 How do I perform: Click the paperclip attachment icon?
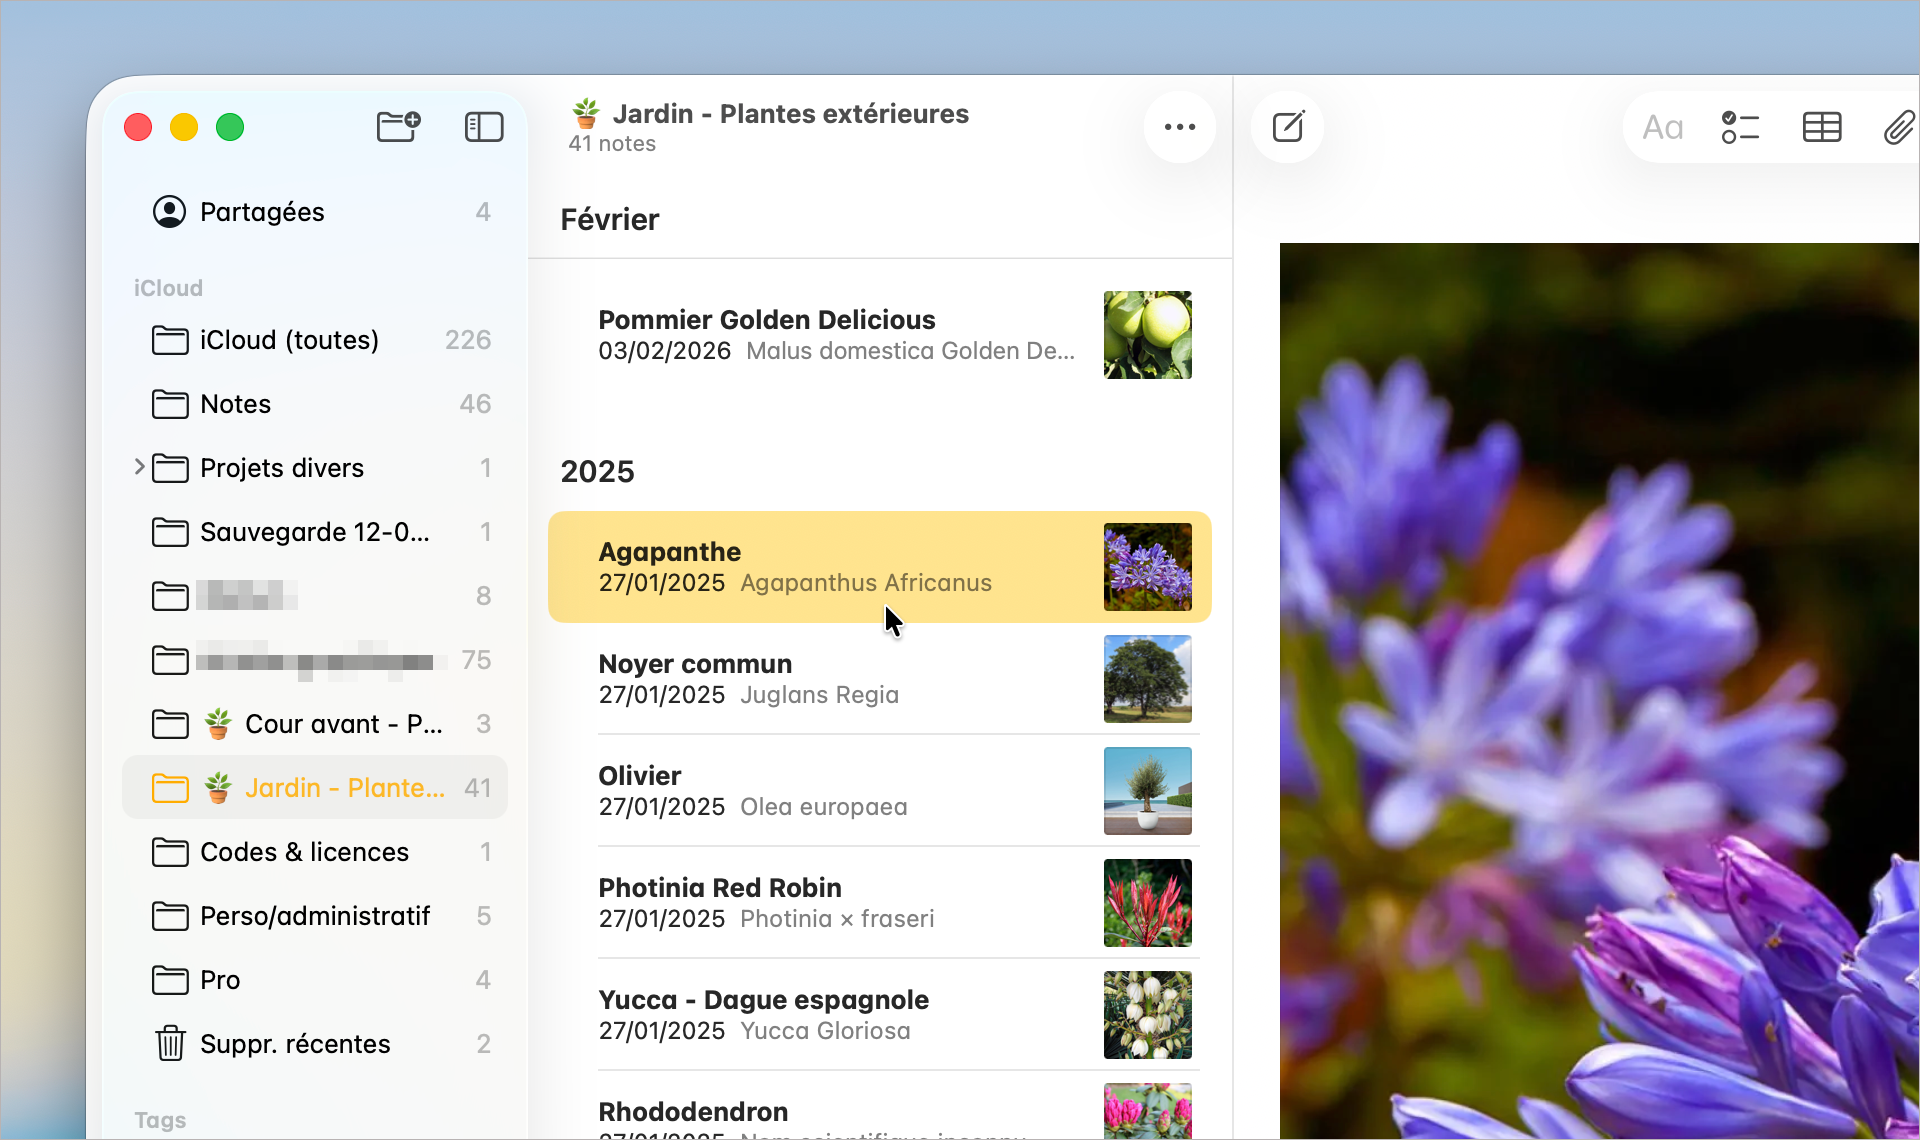[1898, 127]
